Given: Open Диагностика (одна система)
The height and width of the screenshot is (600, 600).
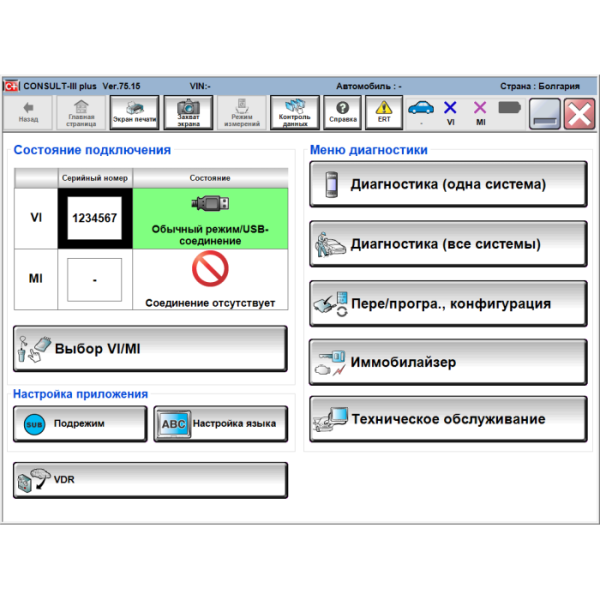Looking at the screenshot, I should click(x=448, y=184).
